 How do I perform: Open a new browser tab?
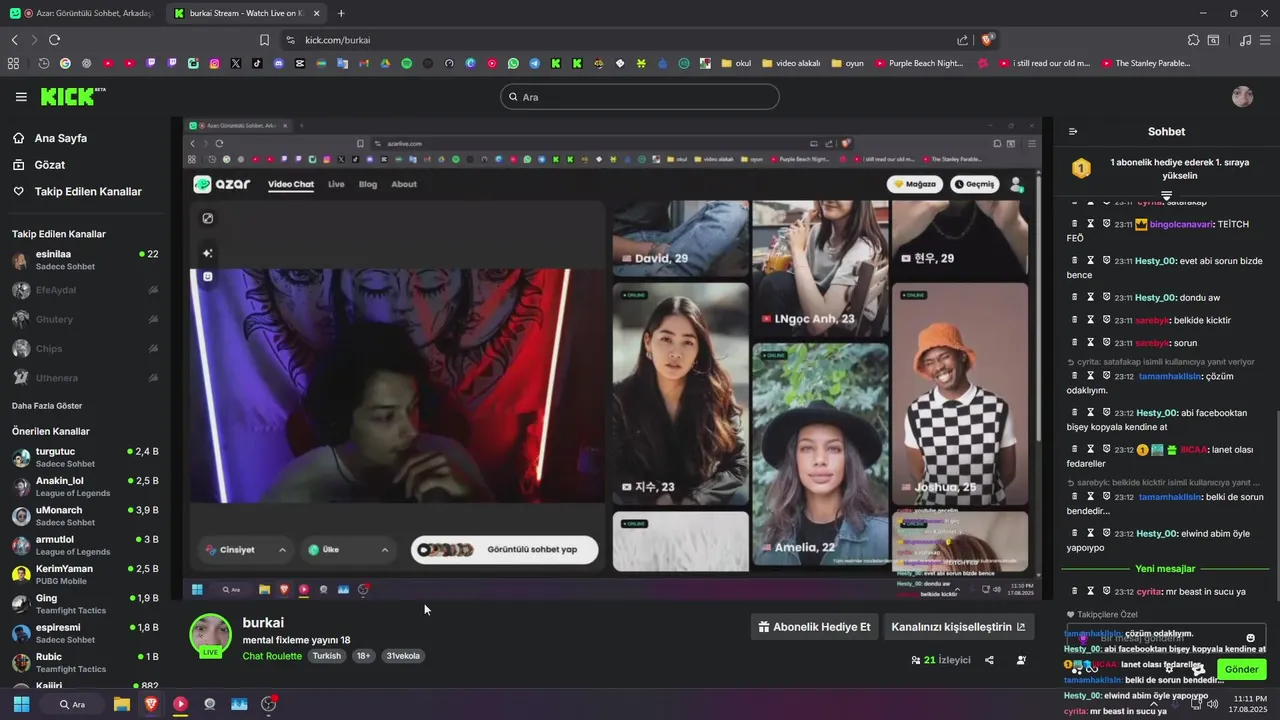pyautogui.click(x=341, y=13)
